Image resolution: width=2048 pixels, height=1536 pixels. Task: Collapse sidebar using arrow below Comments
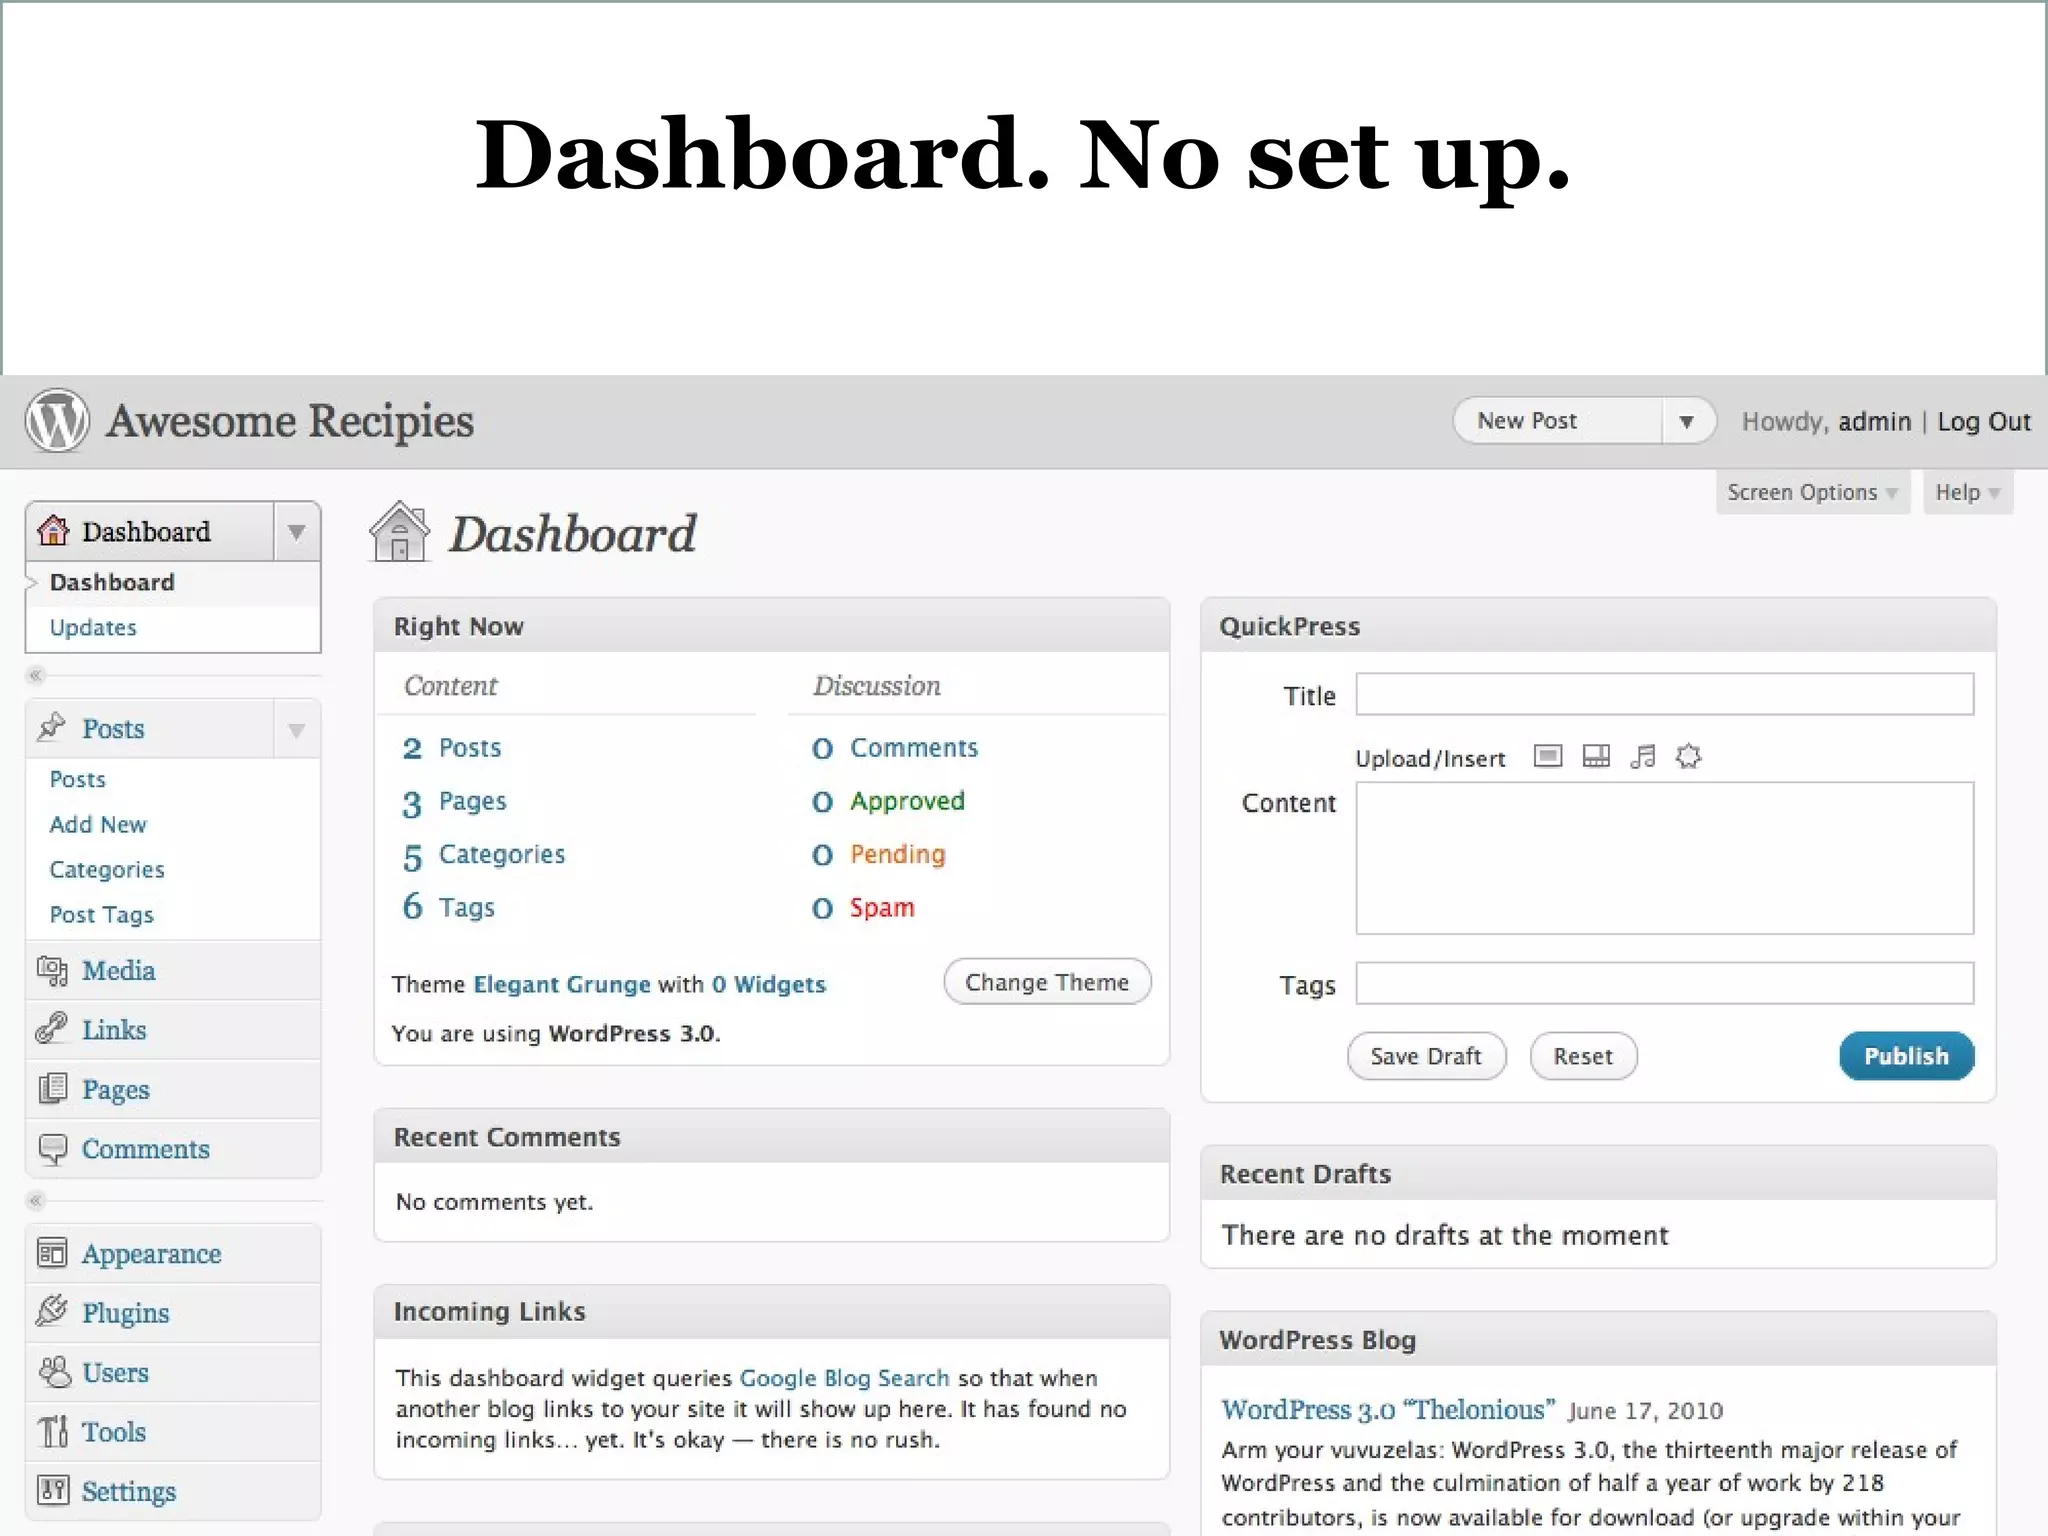[x=36, y=1200]
